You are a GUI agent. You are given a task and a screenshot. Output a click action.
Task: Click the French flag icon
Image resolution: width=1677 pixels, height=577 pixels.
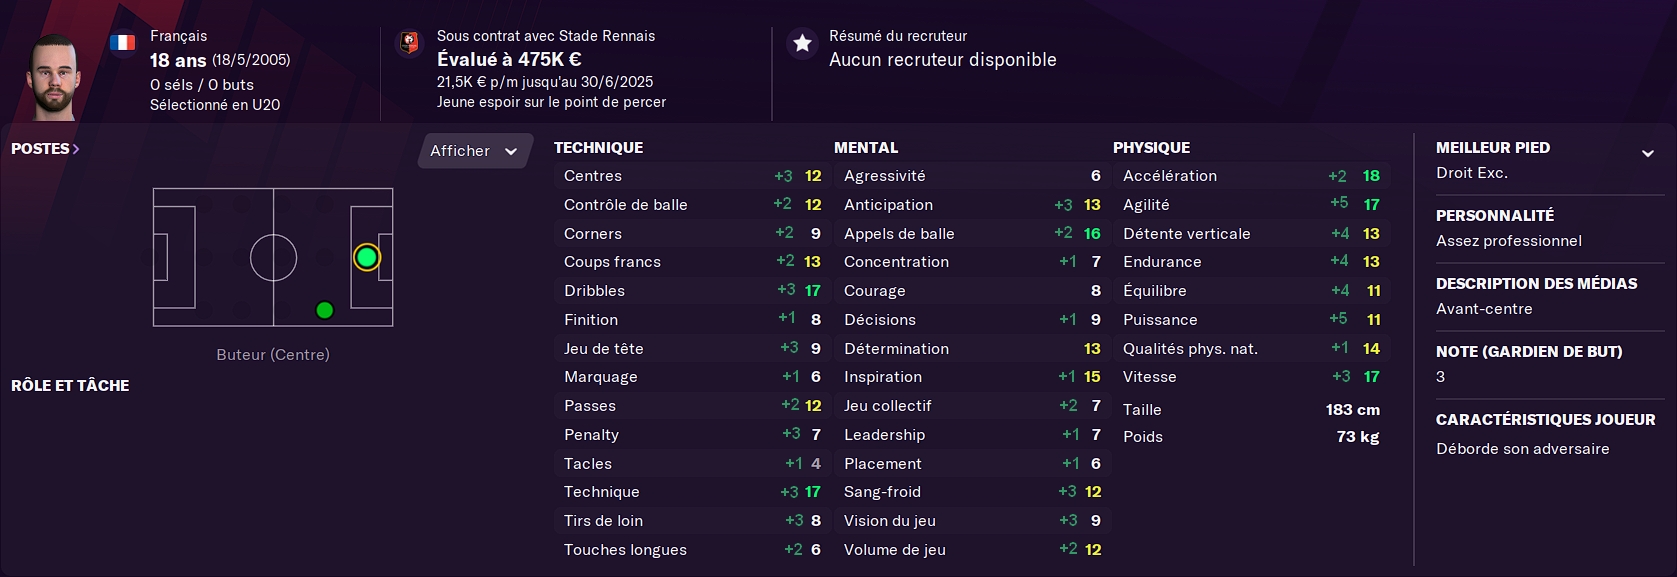point(122,43)
